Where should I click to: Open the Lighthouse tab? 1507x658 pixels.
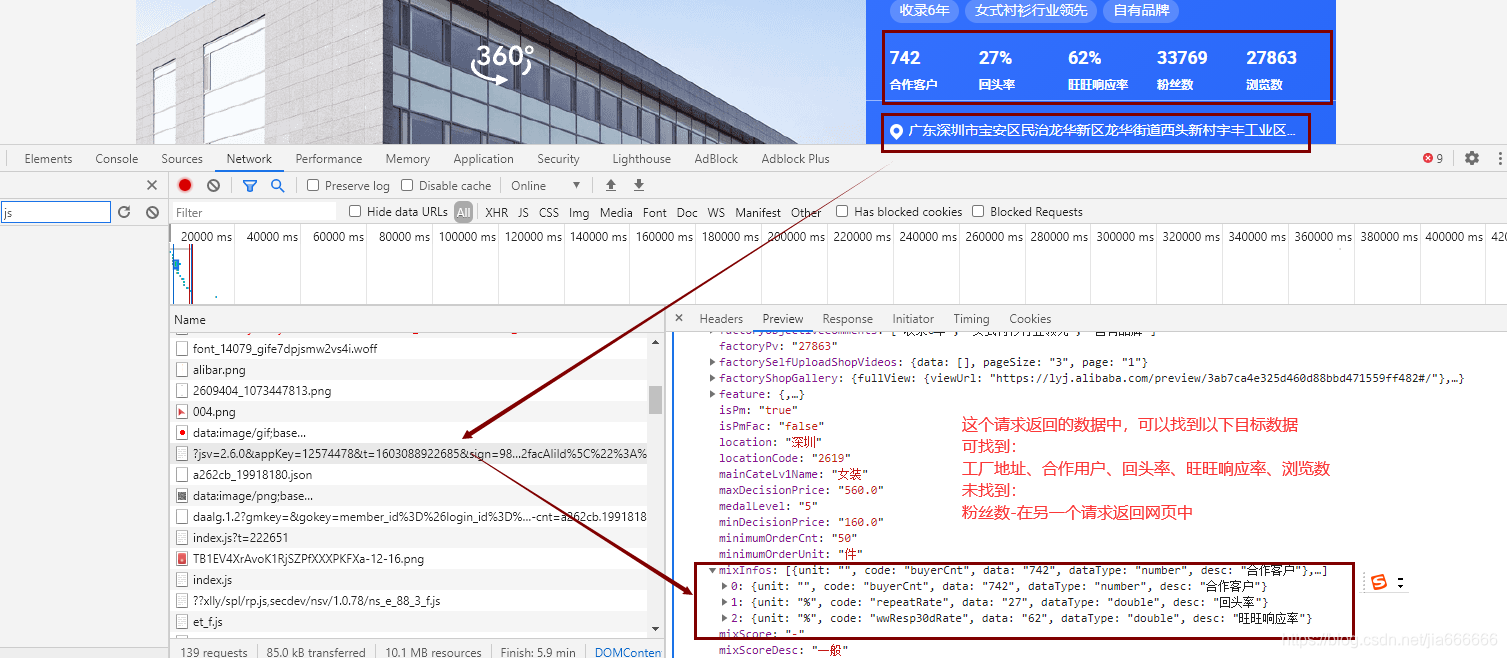click(x=642, y=158)
